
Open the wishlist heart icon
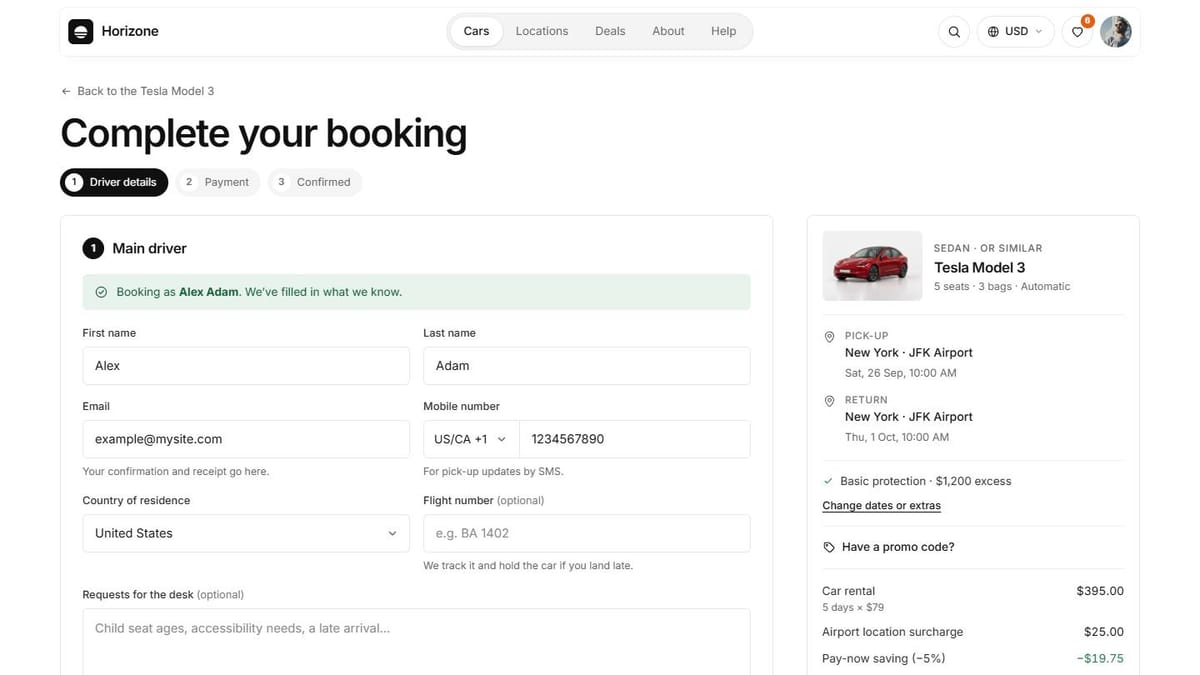(1077, 32)
